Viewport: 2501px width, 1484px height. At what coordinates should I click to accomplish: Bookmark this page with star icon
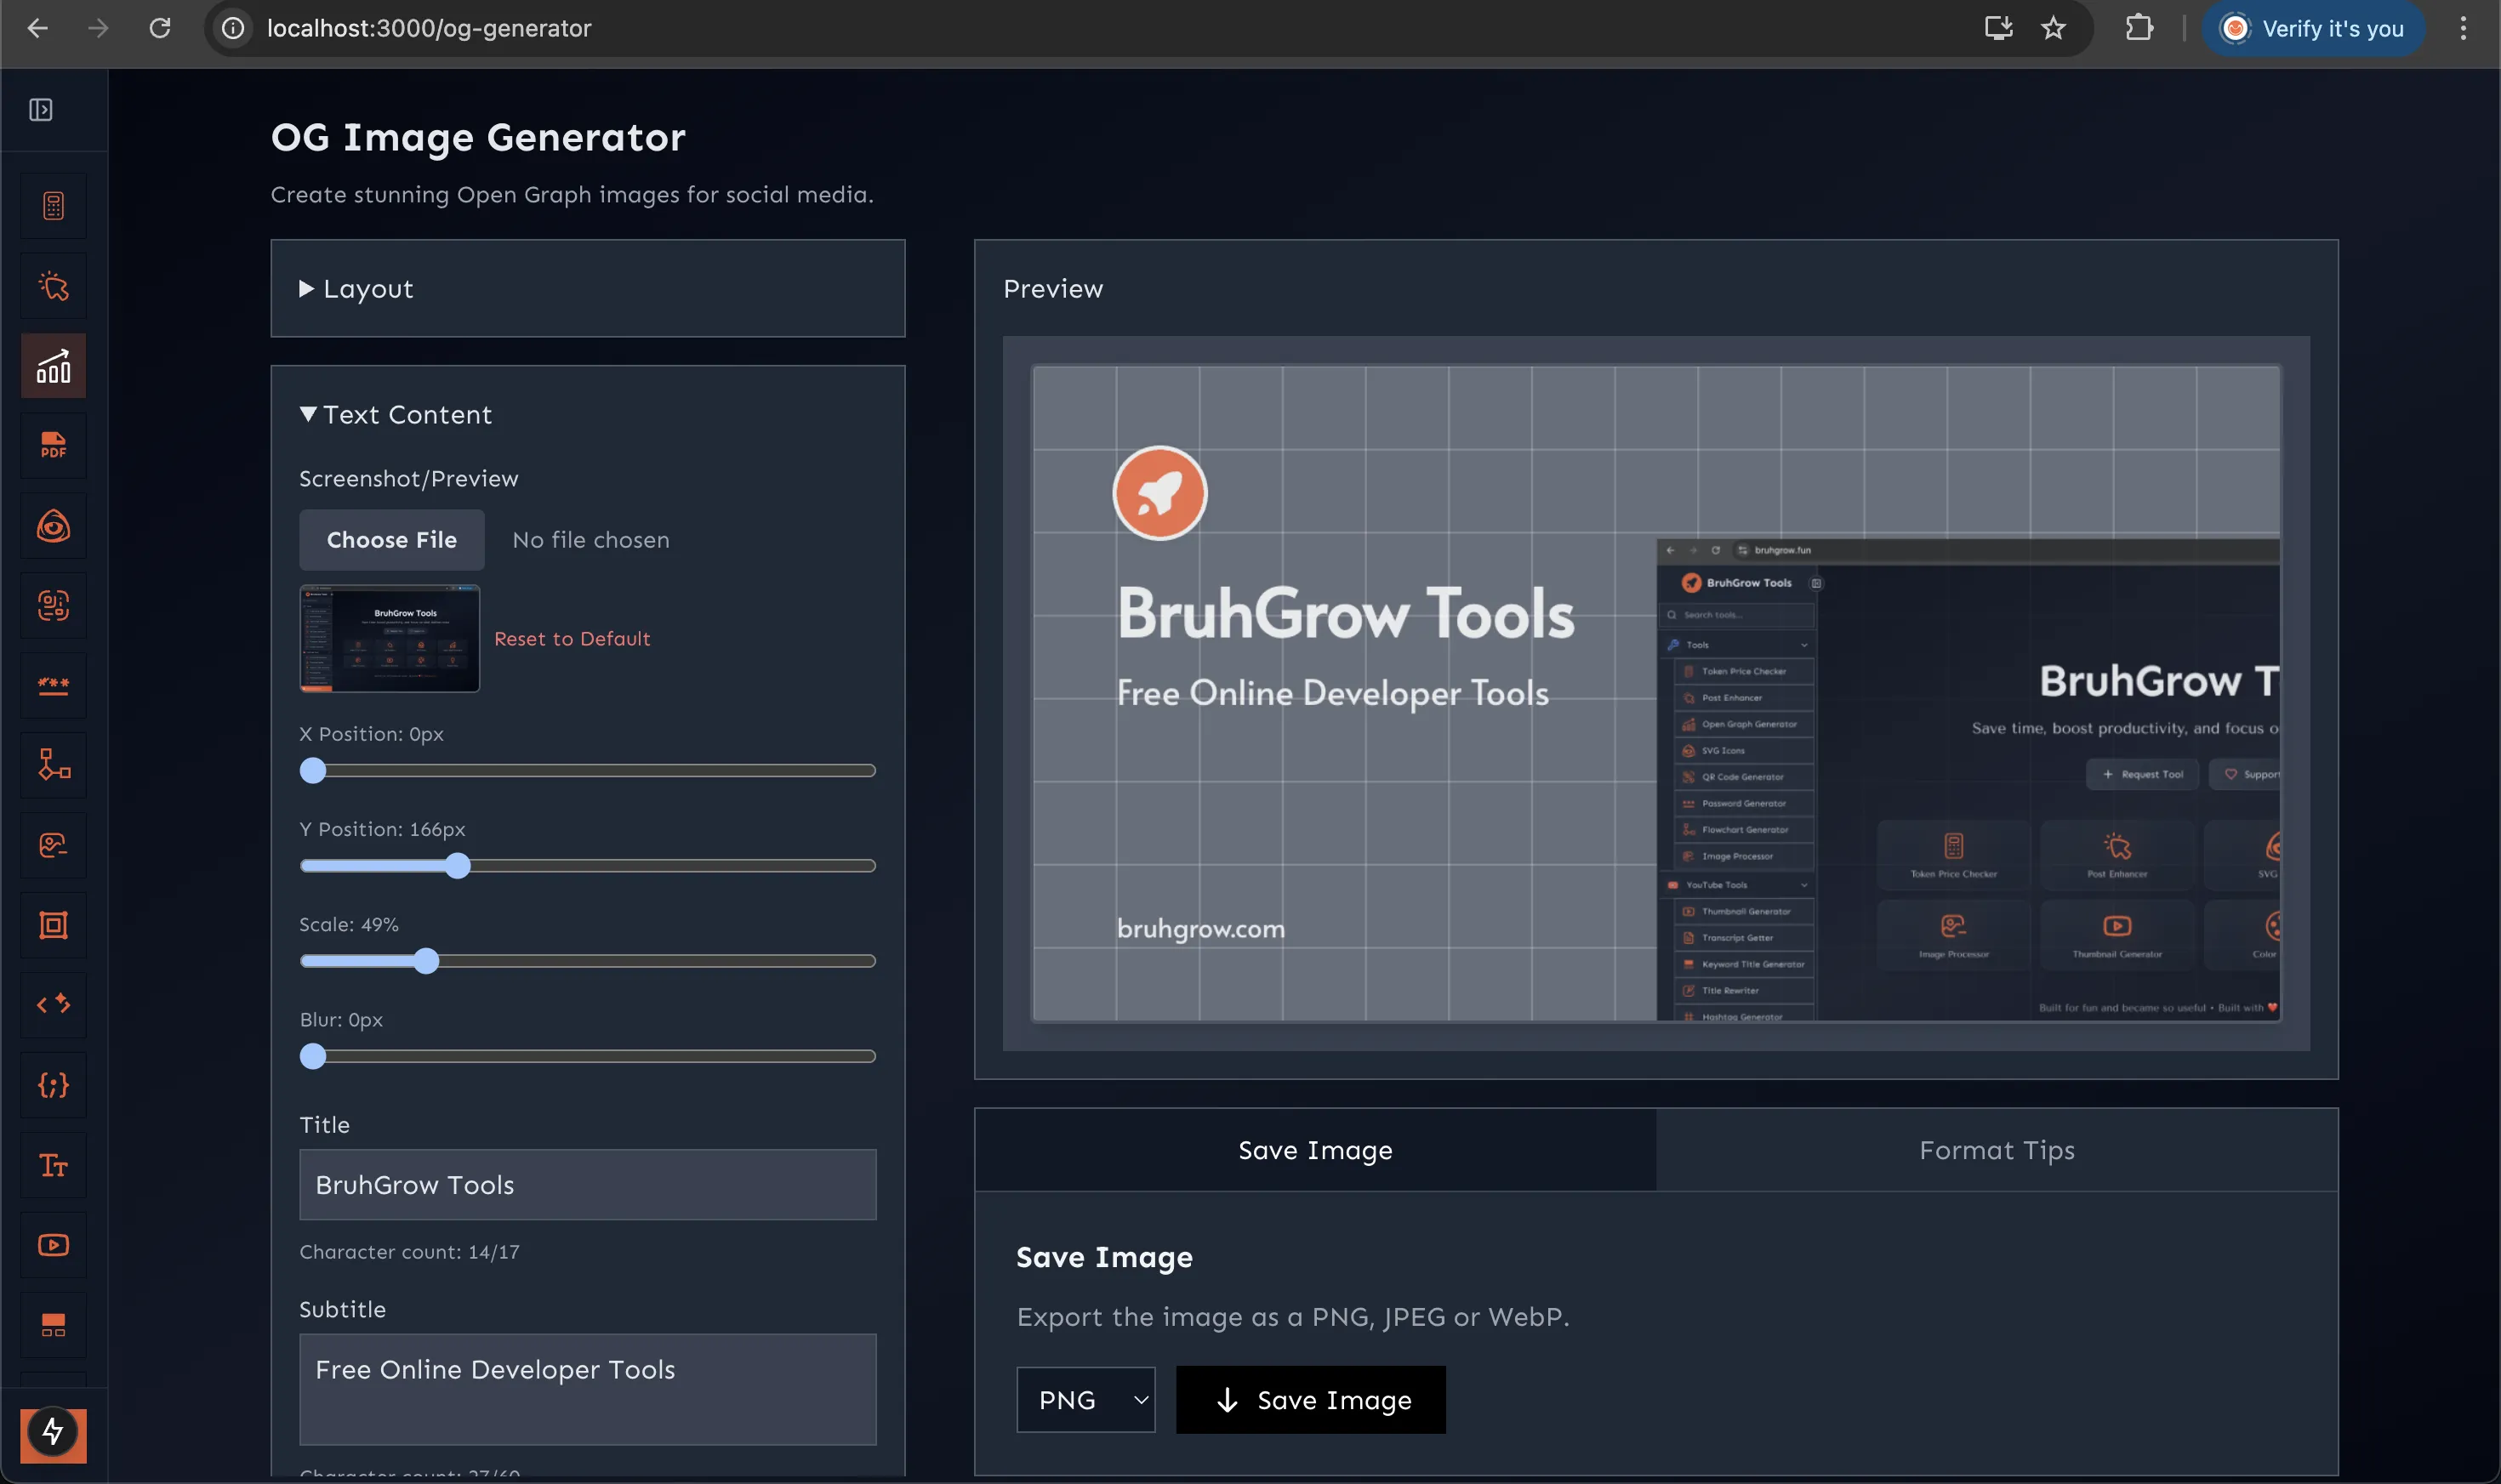pyautogui.click(x=2053, y=28)
